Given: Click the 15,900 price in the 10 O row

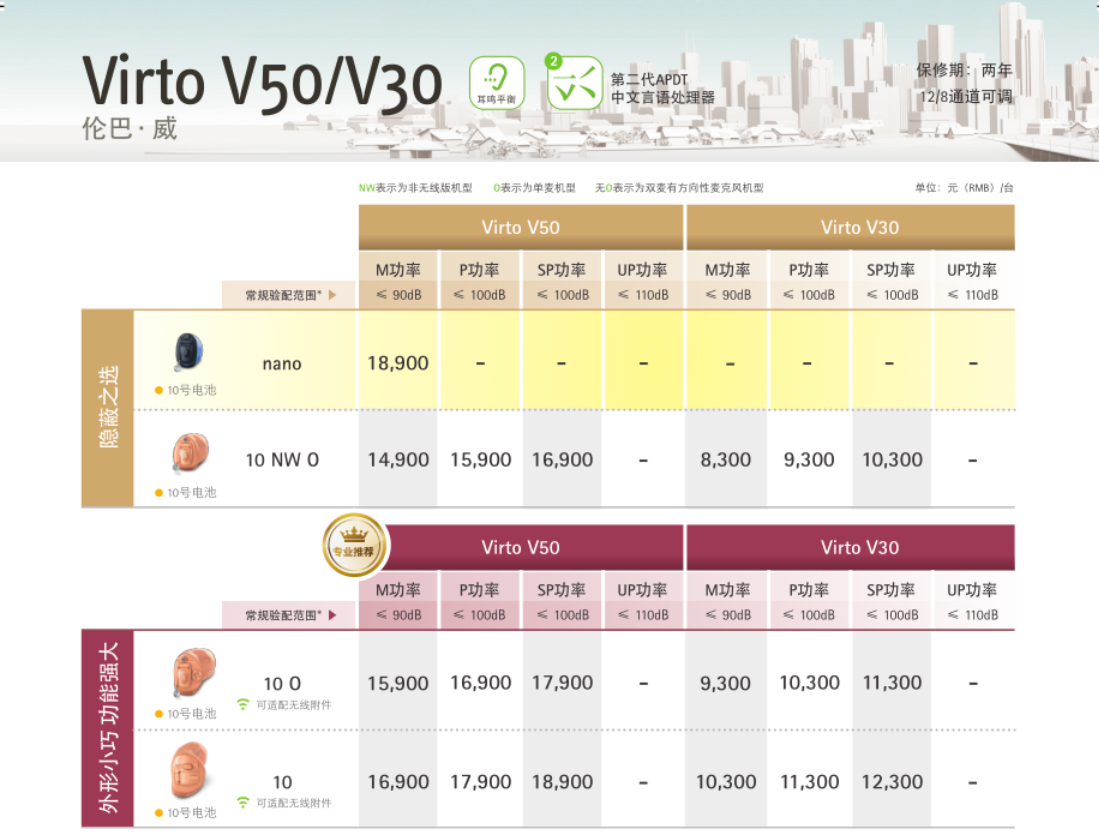Looking at the screenshot, I should 398,683.
